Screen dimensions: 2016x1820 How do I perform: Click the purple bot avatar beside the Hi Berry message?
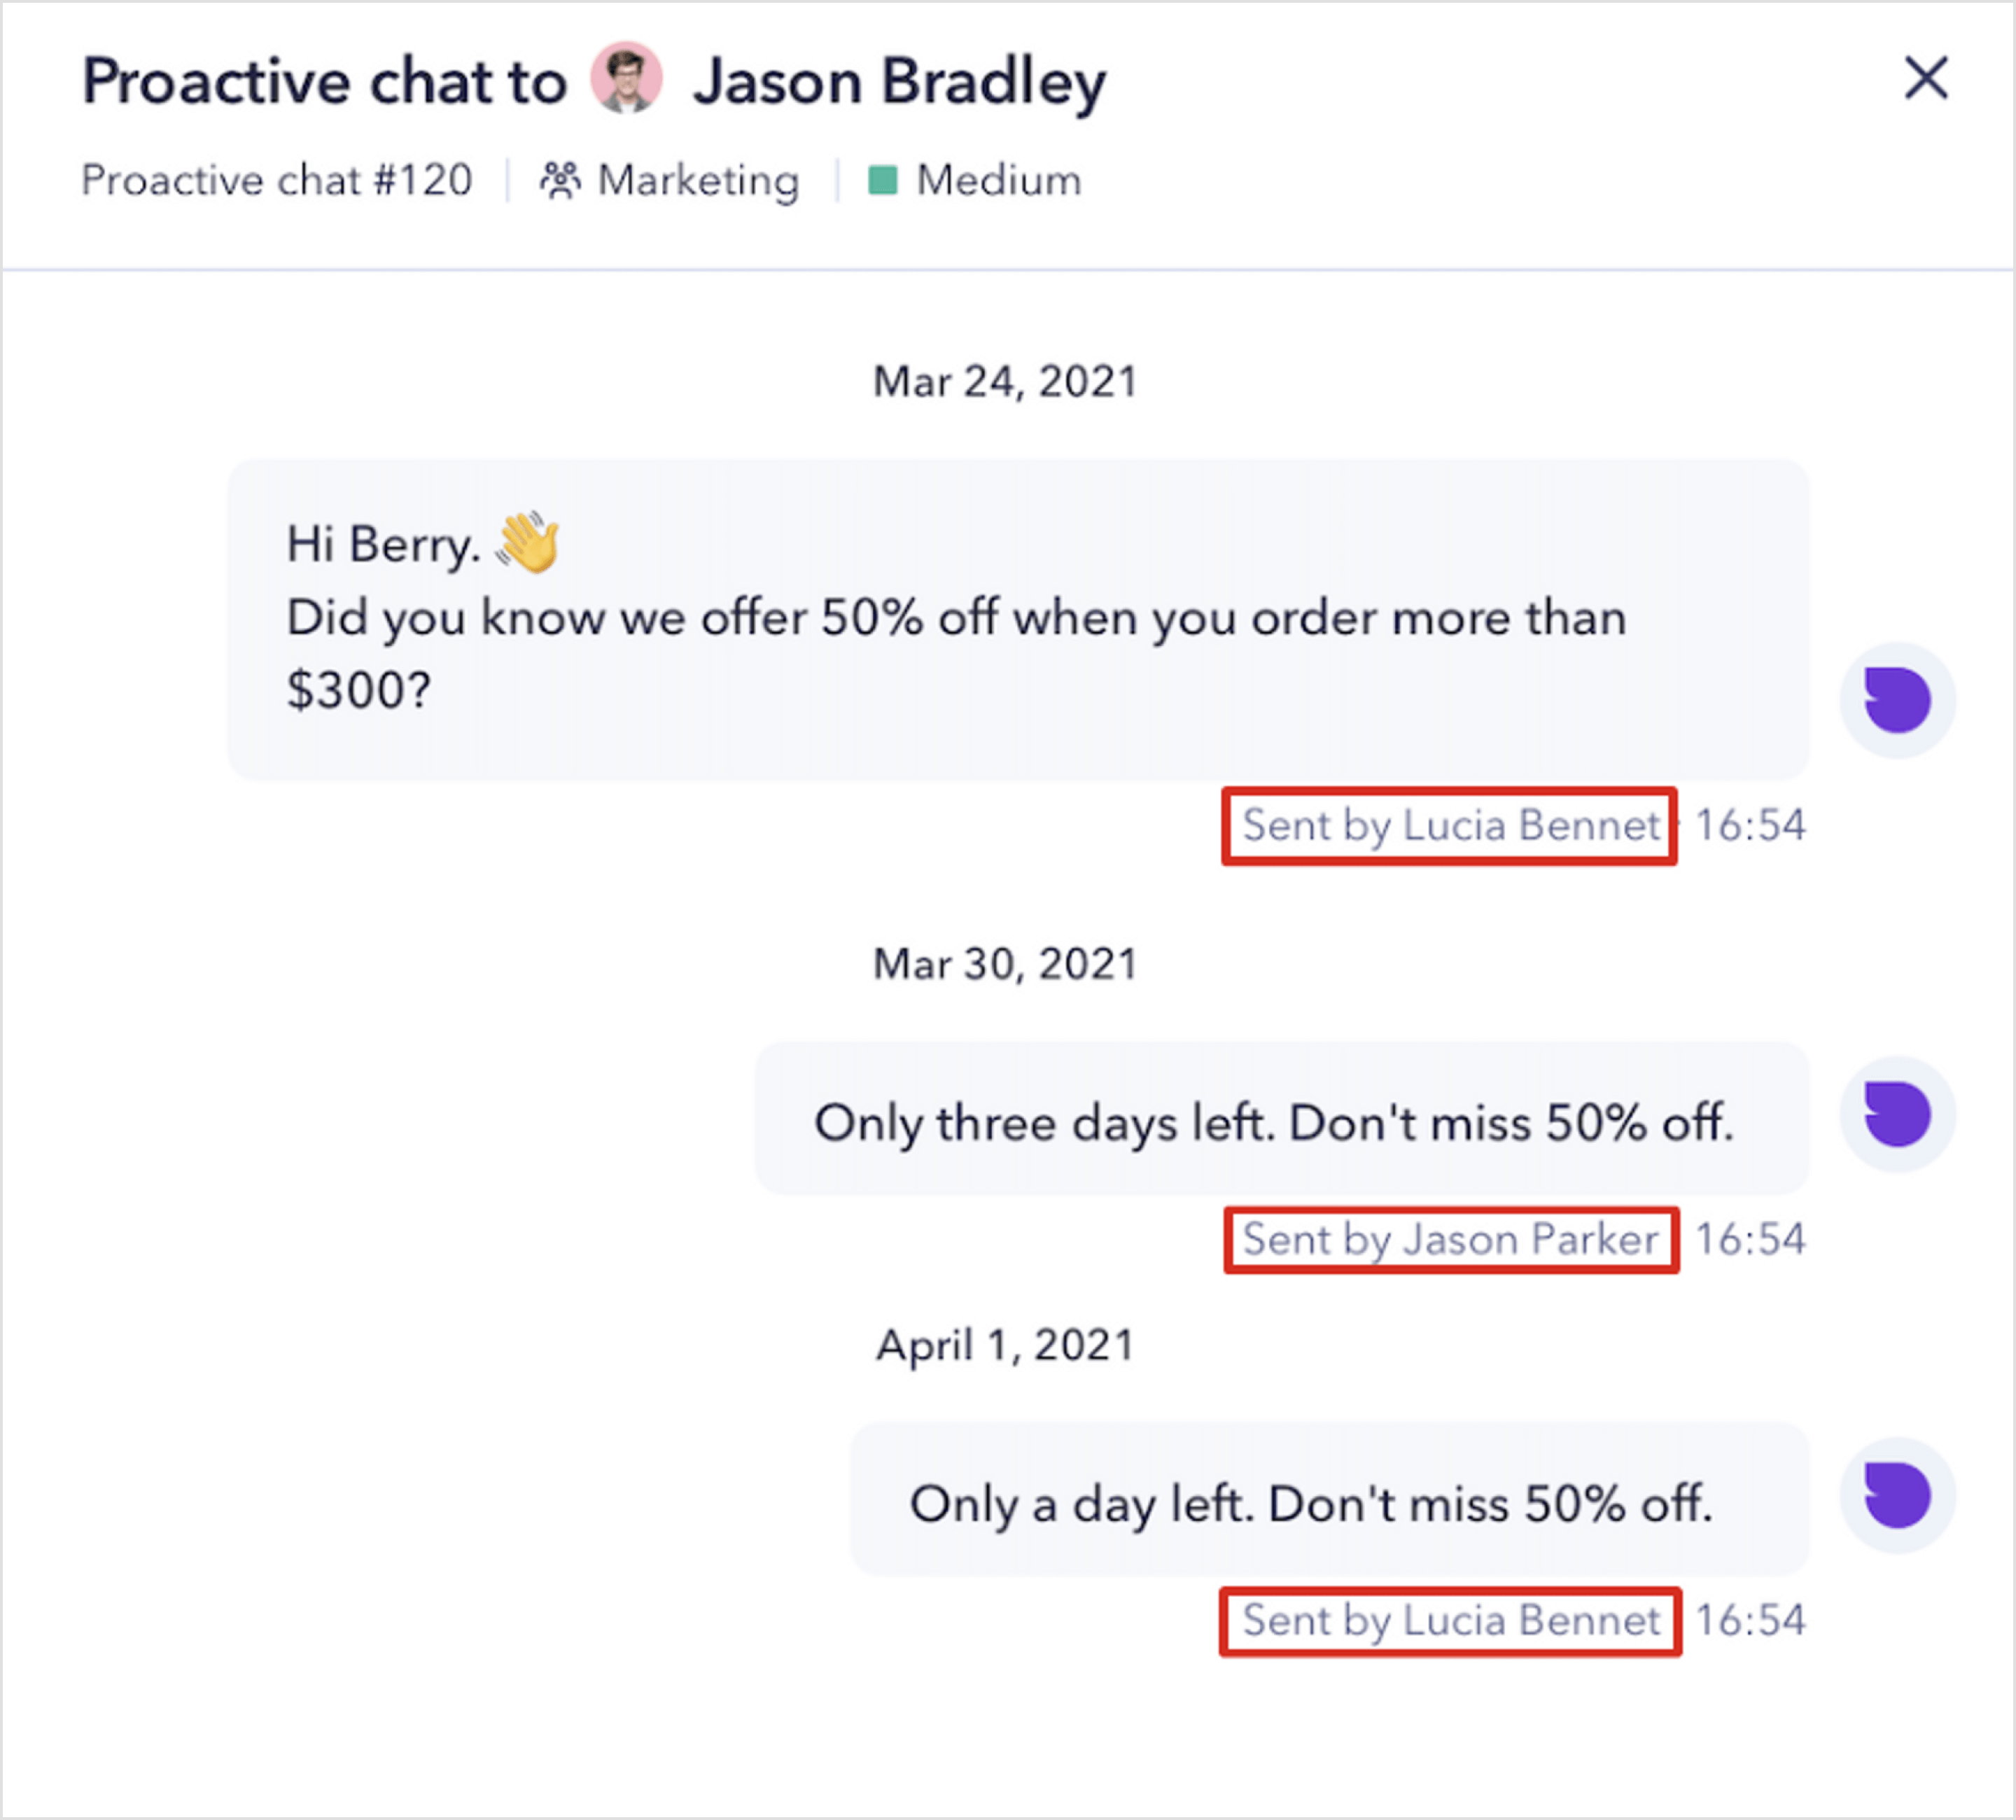tap(1897, 700)
